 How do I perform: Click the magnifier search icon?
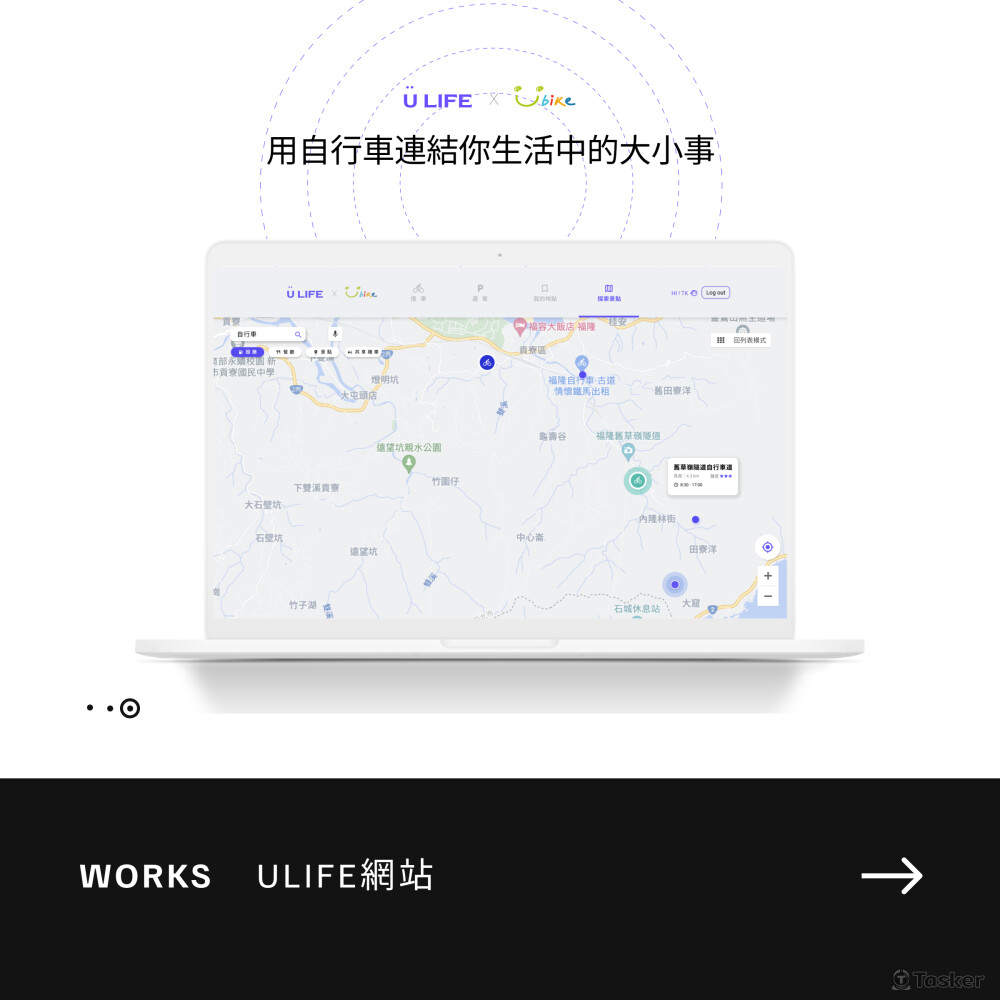[x=298, y=334]
